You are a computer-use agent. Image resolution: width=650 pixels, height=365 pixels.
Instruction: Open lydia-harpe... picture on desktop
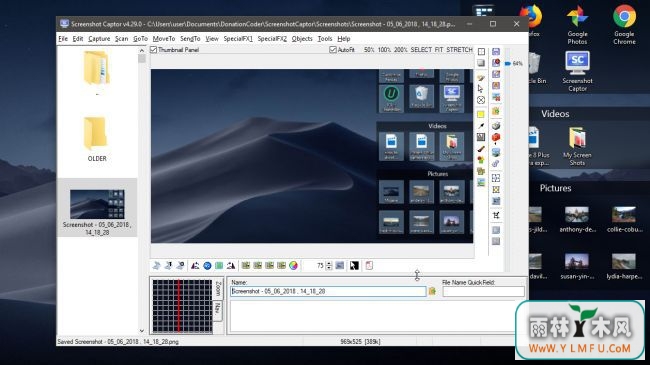click(624, 267)
